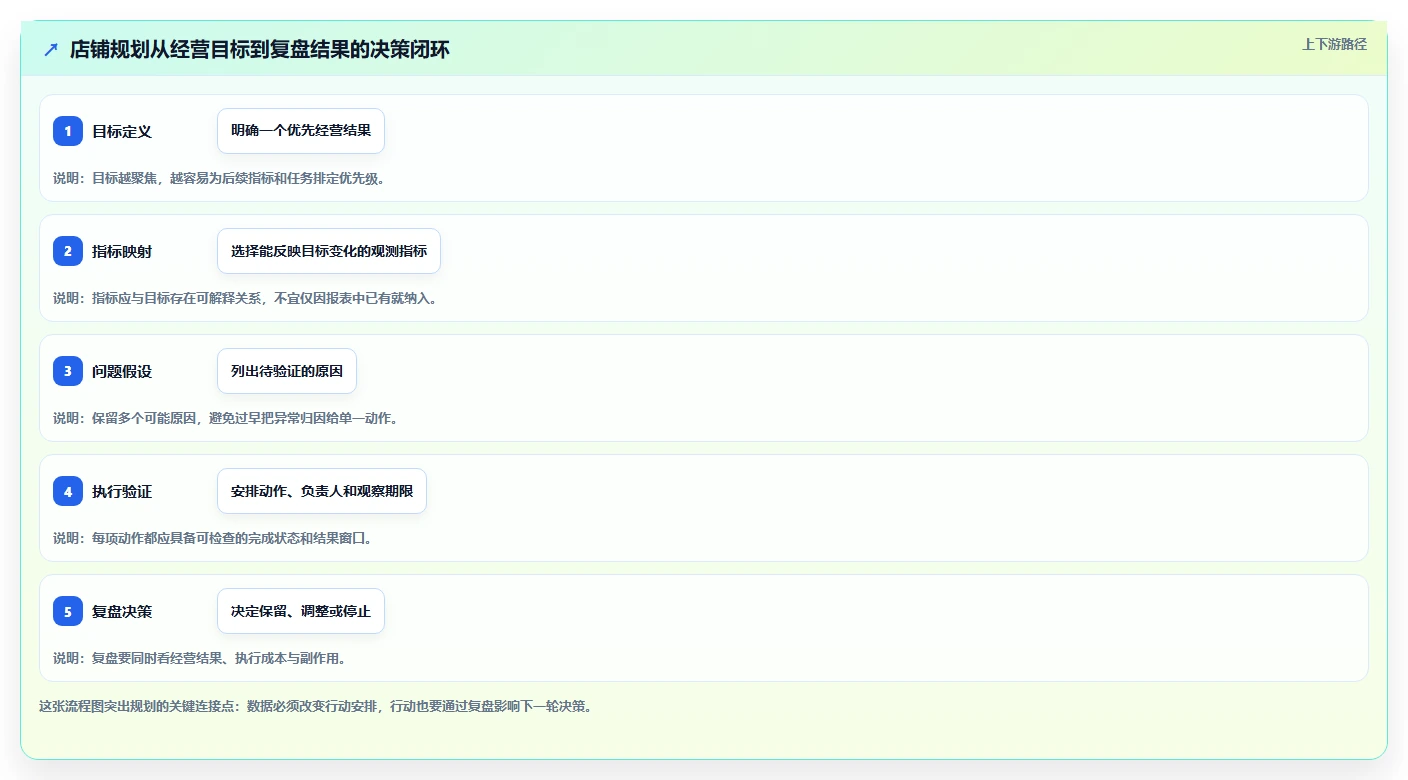Screen dimensions: 1408x780
Task: Select the step 5 number badge
Action: [x=68, y=611]
